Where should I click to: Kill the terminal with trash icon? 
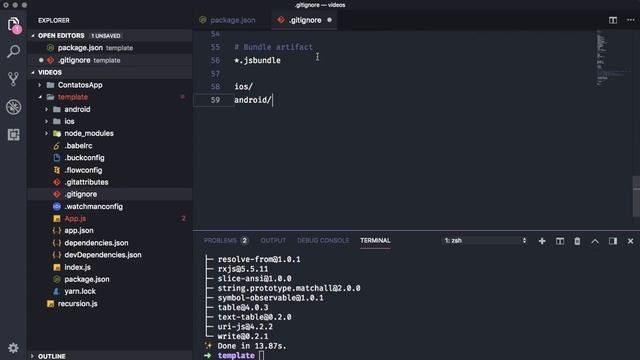577,241
